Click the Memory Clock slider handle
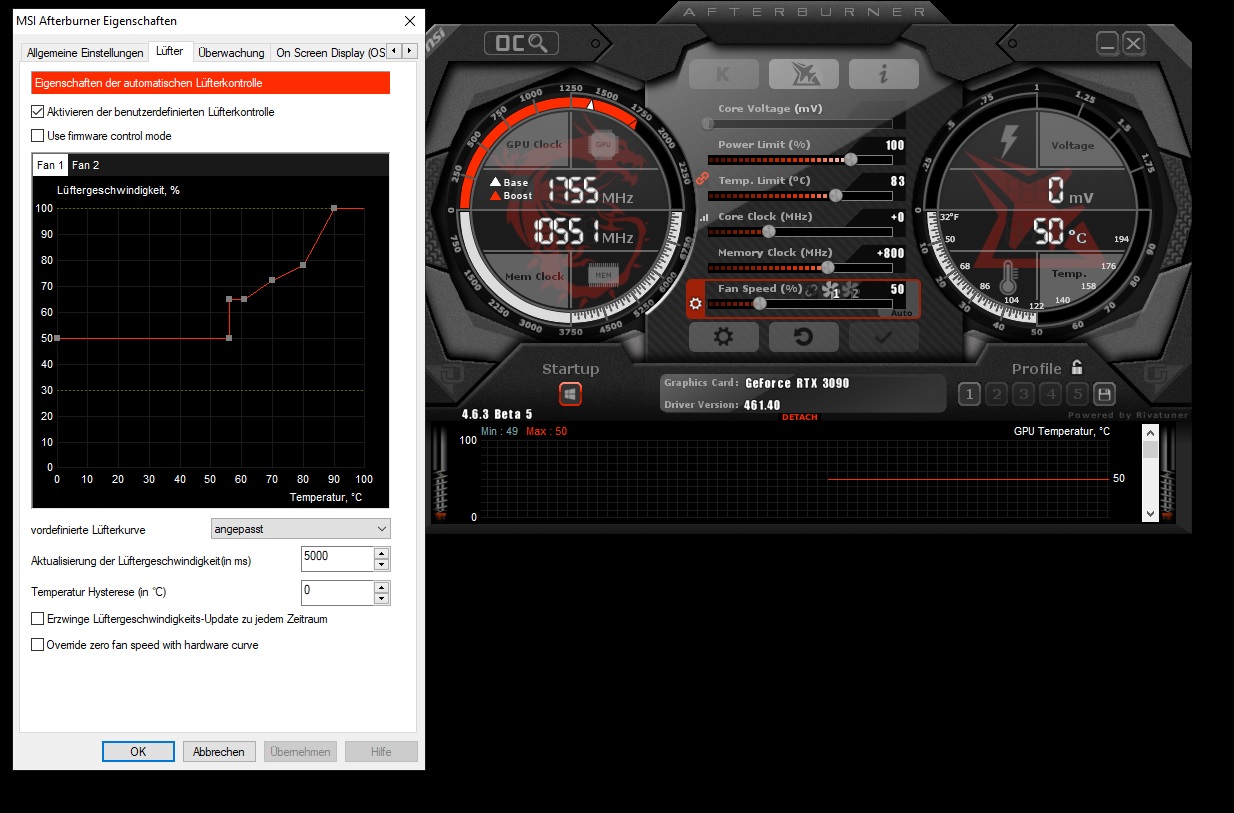Viewport: 1234px width, 813px height. [827, 267]
